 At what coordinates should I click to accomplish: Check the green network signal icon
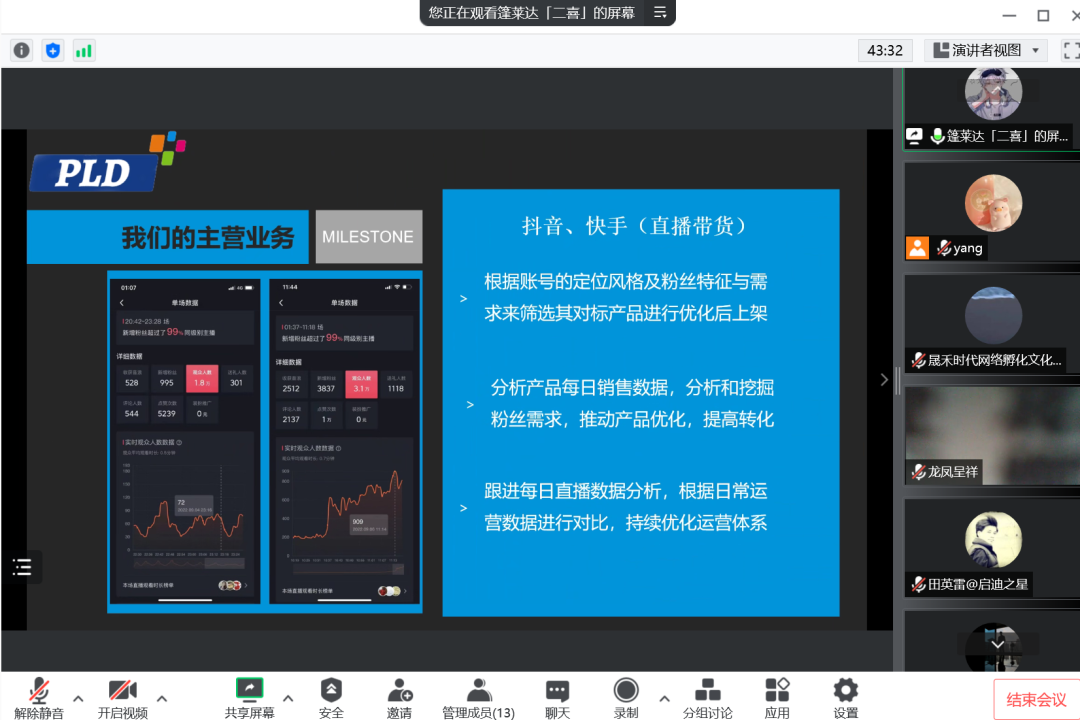point(83,50)
